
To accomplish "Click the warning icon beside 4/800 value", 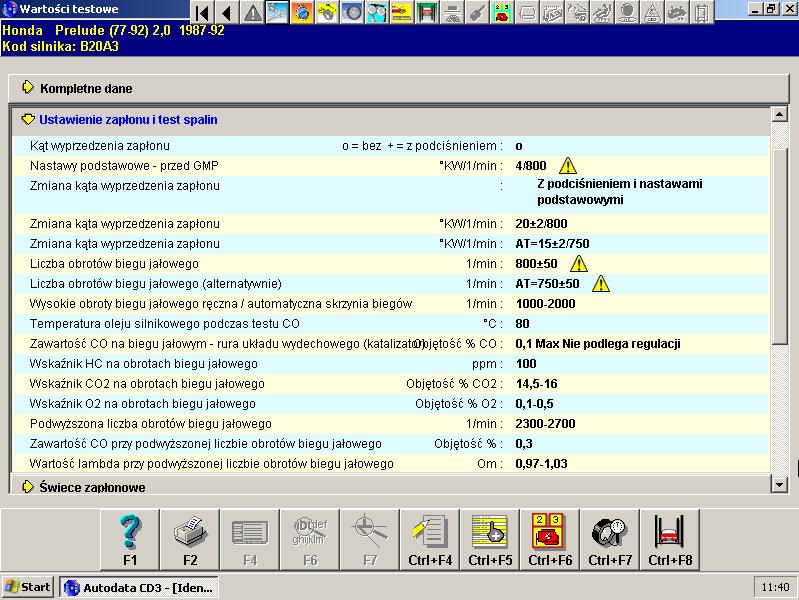I will [x=568, y=166].
